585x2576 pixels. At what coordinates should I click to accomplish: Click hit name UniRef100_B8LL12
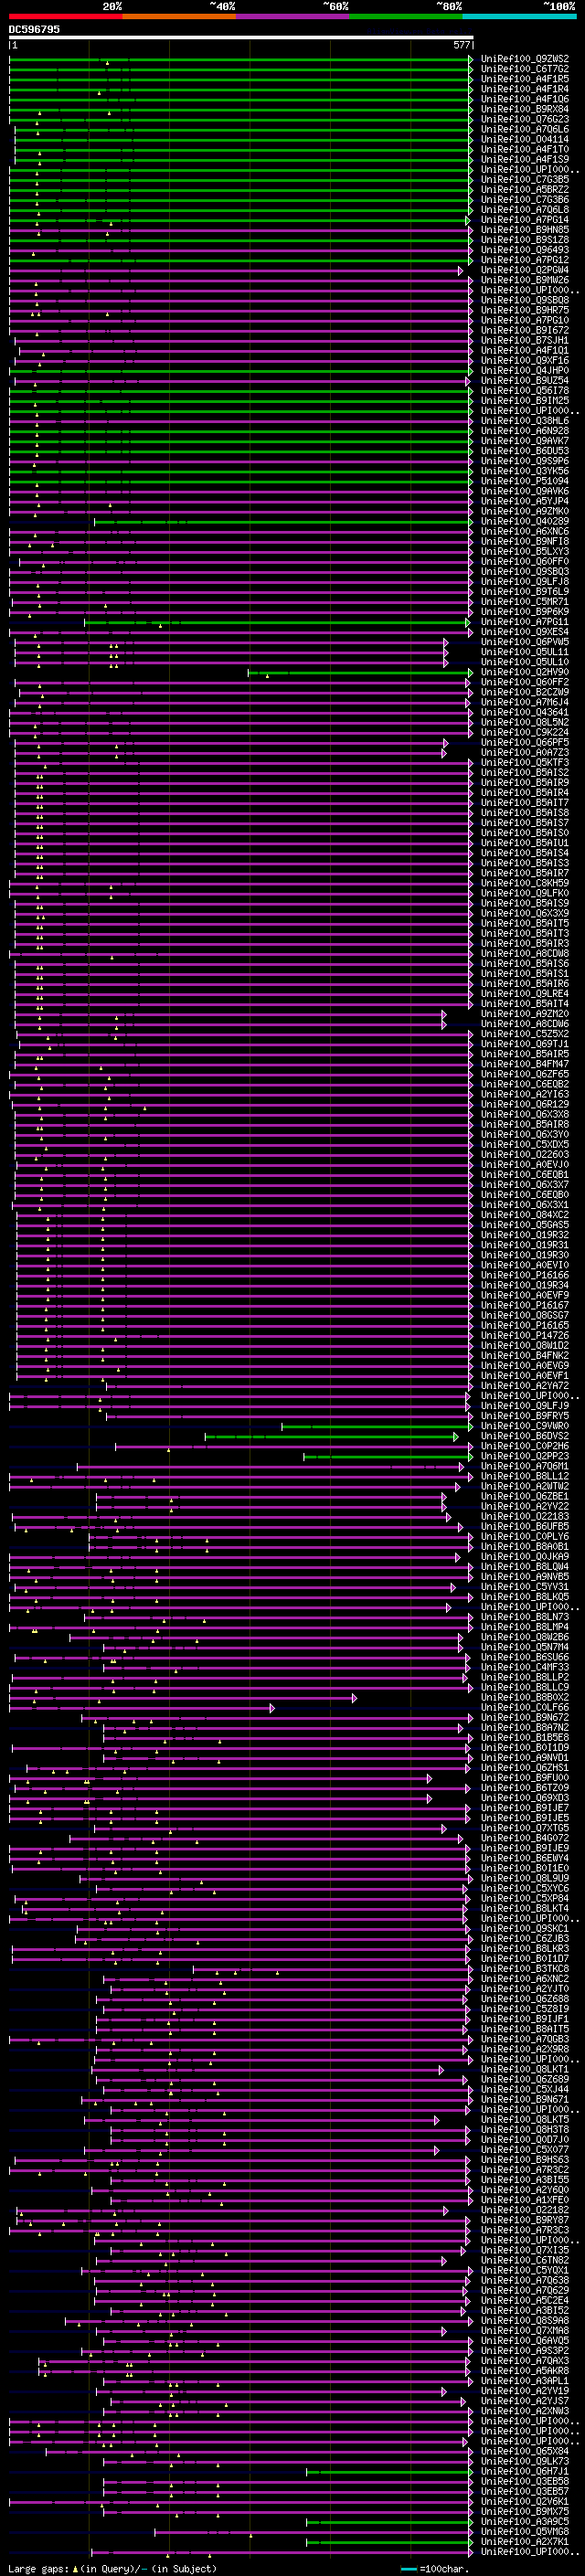click(x=525, y=1476)
